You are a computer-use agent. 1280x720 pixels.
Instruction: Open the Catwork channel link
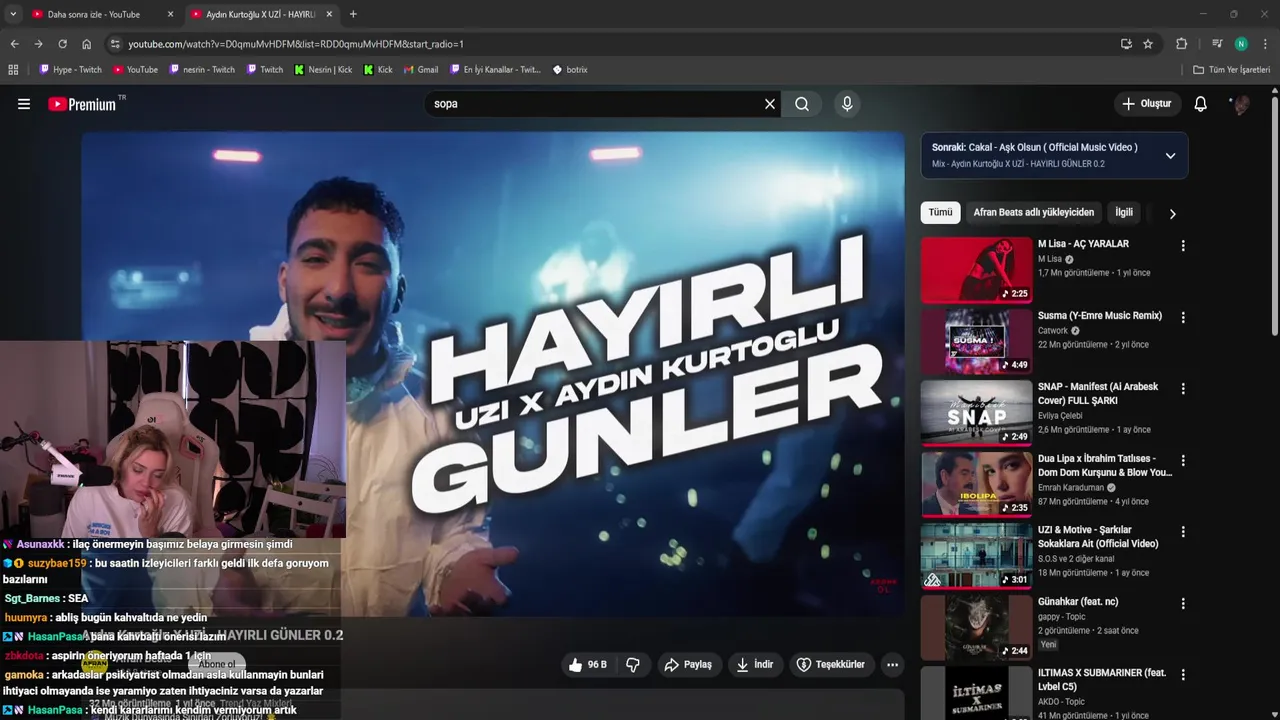(1053, 331)
